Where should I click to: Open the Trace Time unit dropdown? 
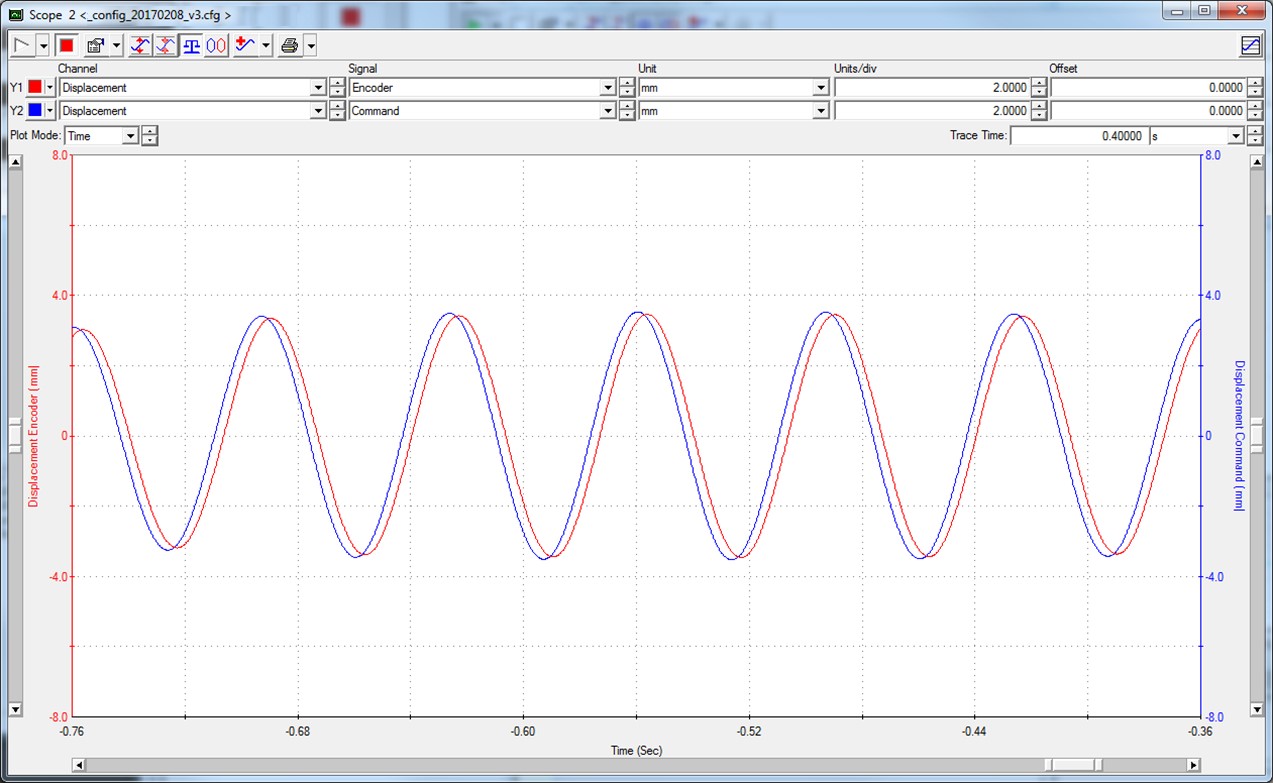(x=1236, y=136)
